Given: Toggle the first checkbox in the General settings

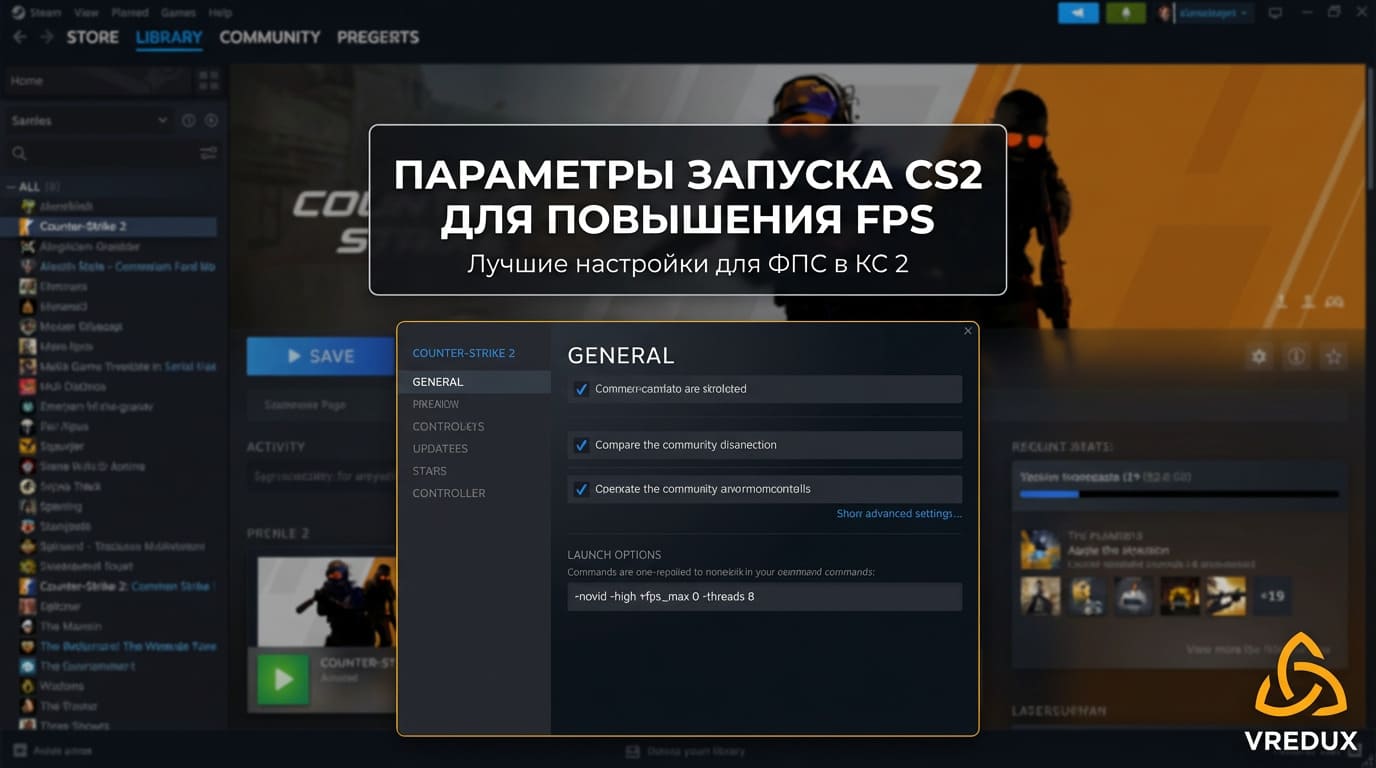Looking at the screenshot, I should 581,389.
